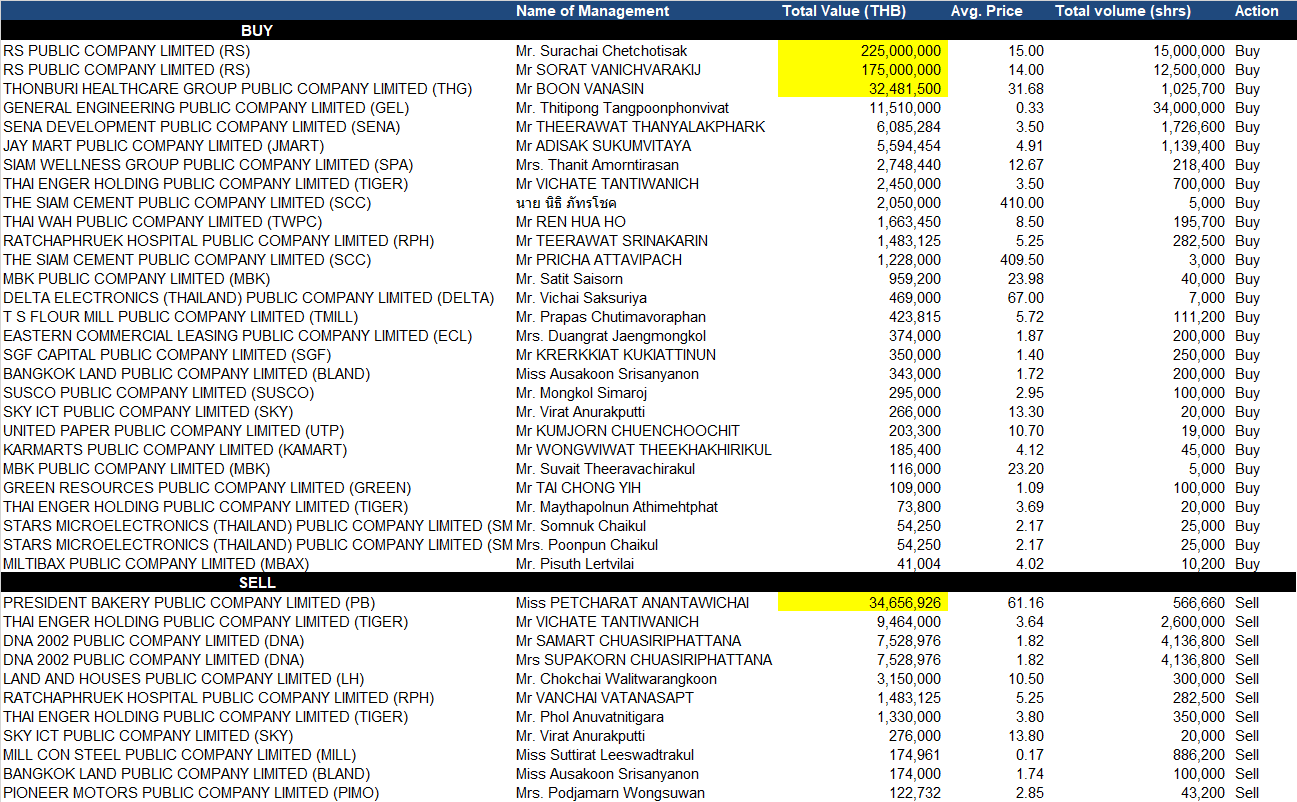1297x802 pixels.
Task: Click Mr THEERAWAT THANYALAKPHARK cell
Action: [x=641, y=127]
